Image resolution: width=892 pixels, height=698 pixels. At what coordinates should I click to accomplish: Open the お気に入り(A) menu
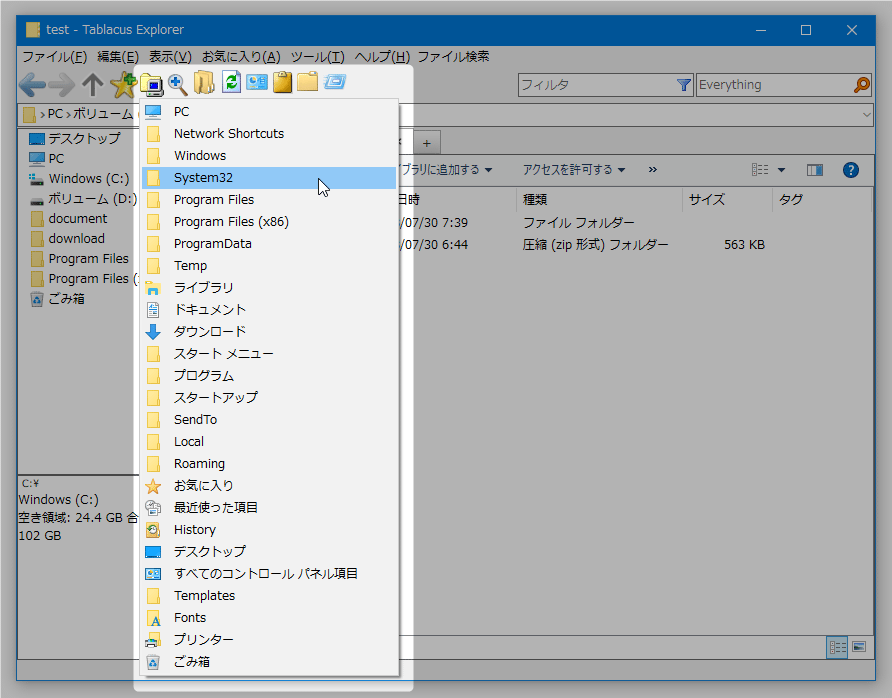(x=241, y=56)
